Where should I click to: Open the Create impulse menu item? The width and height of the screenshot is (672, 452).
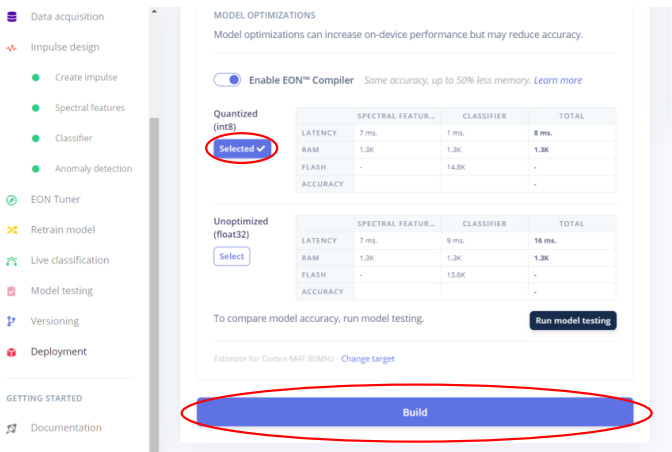86,77
